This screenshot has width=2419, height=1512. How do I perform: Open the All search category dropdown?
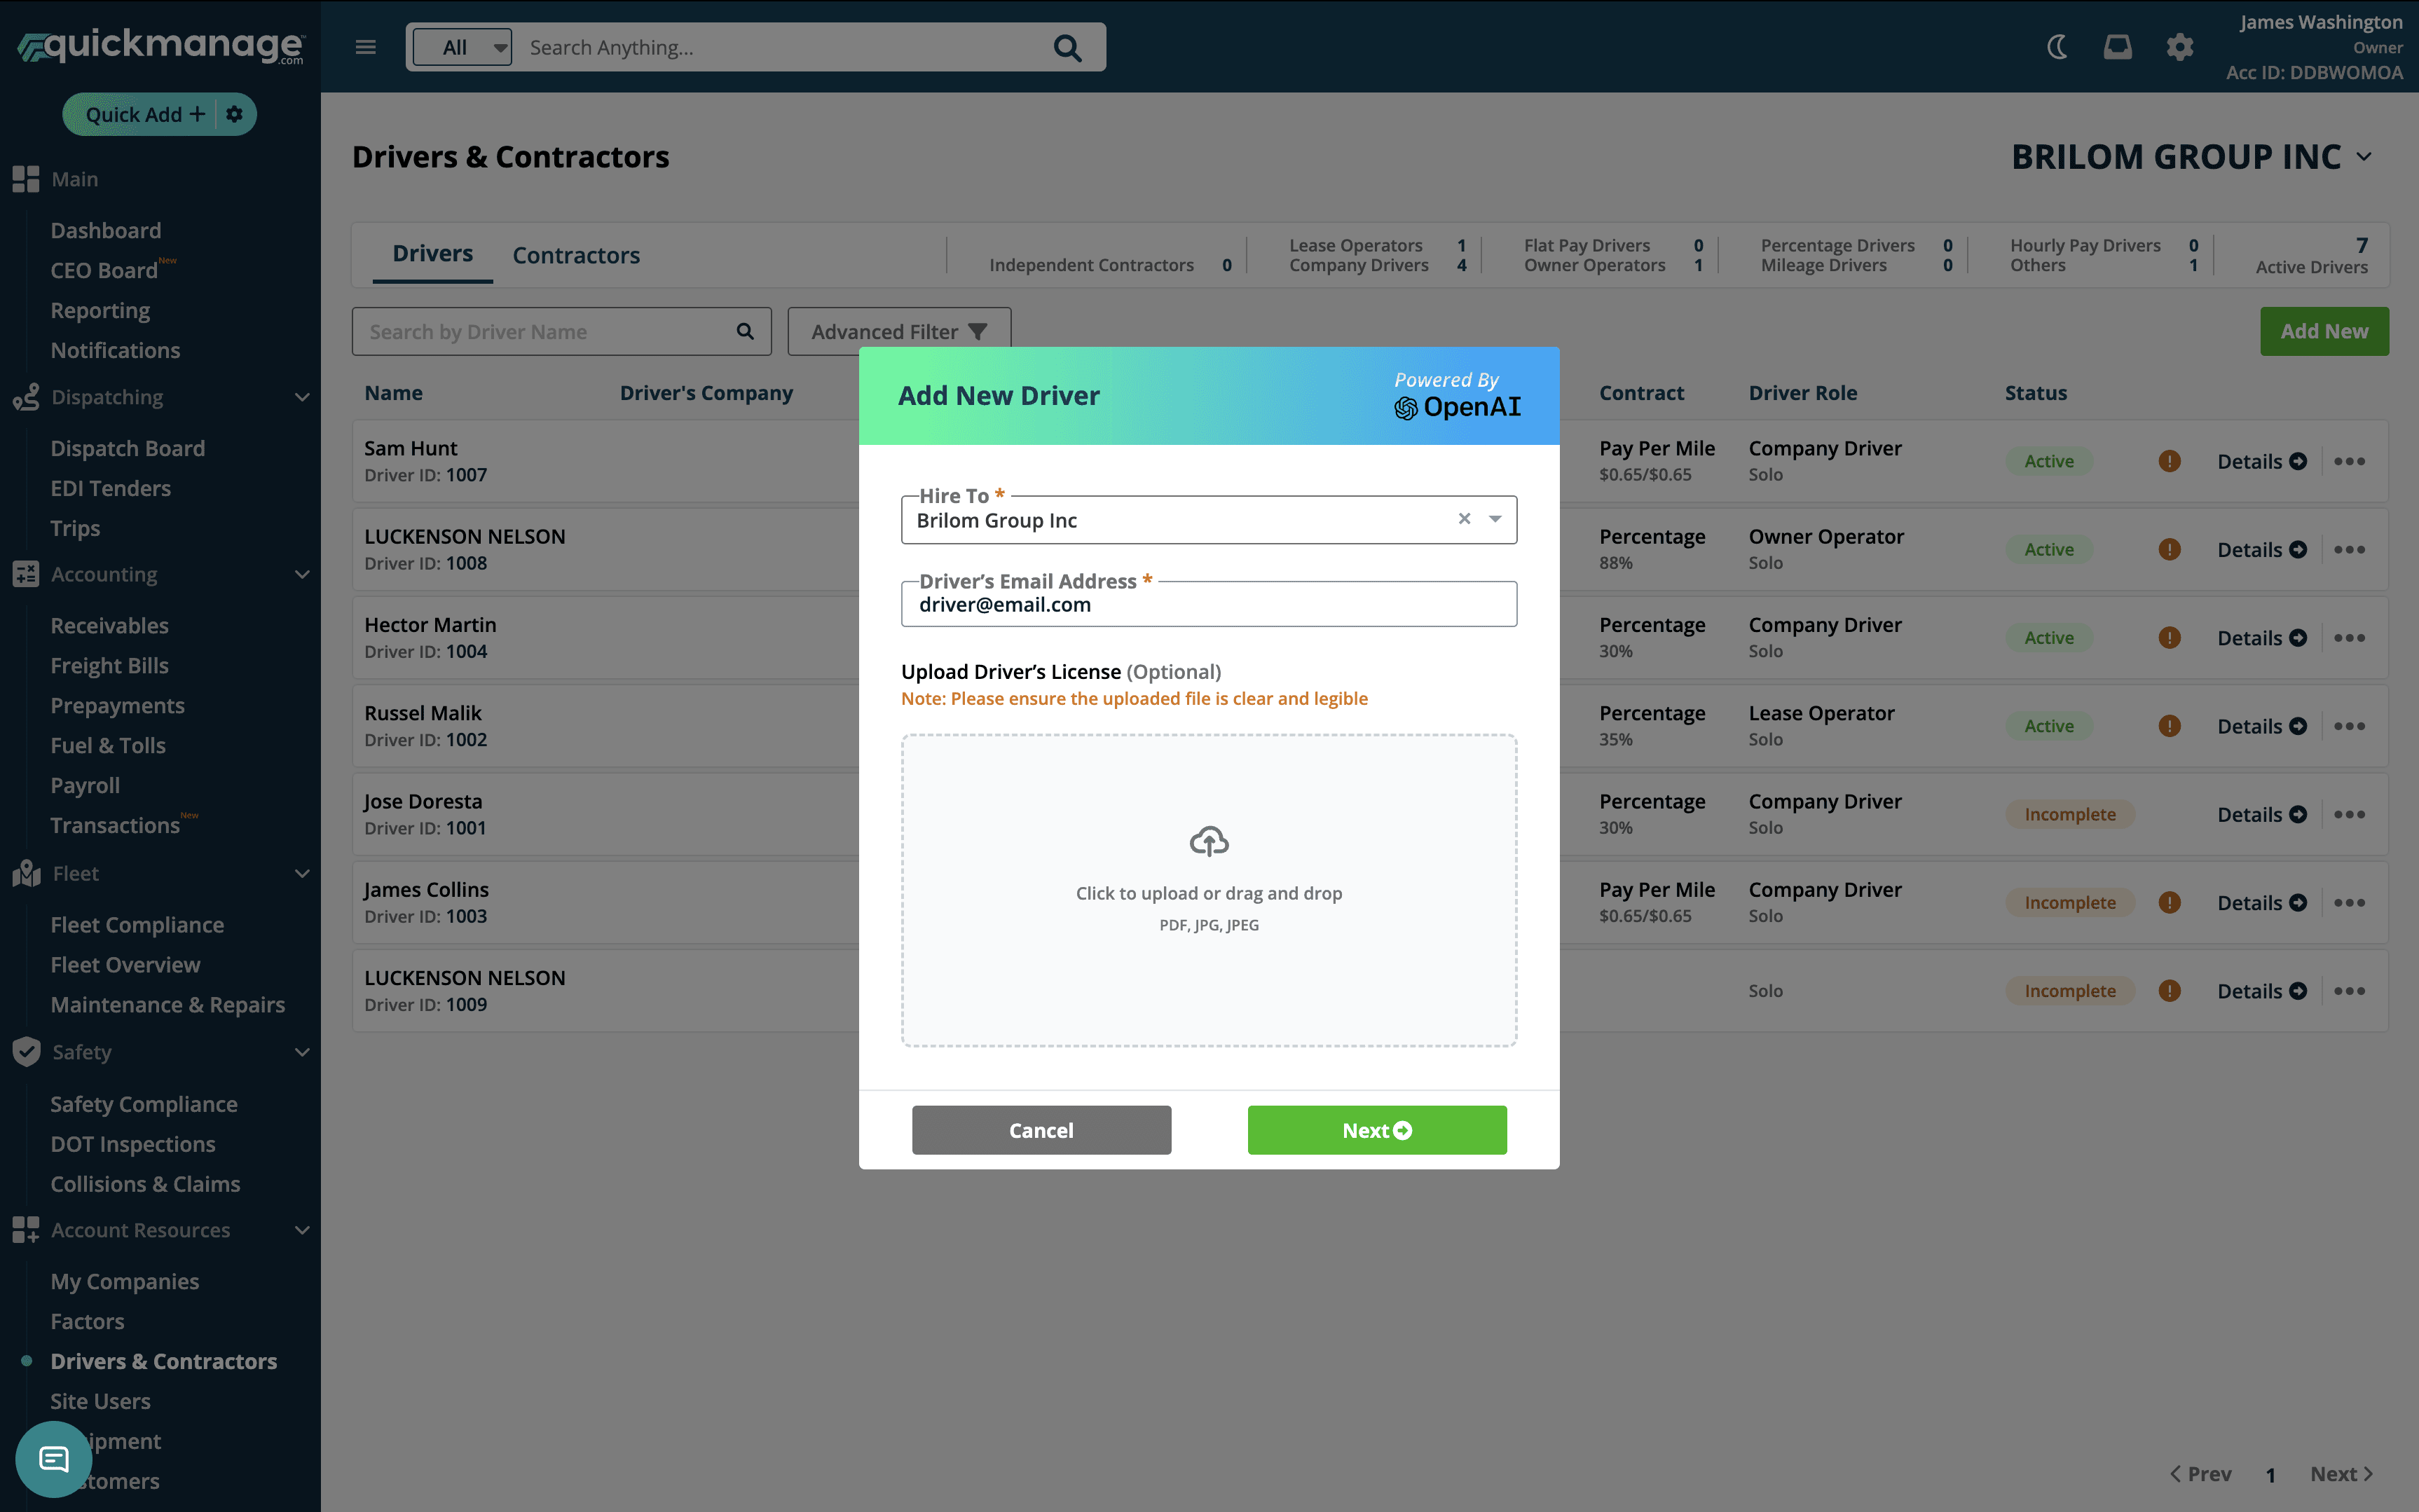pos(462,47)
